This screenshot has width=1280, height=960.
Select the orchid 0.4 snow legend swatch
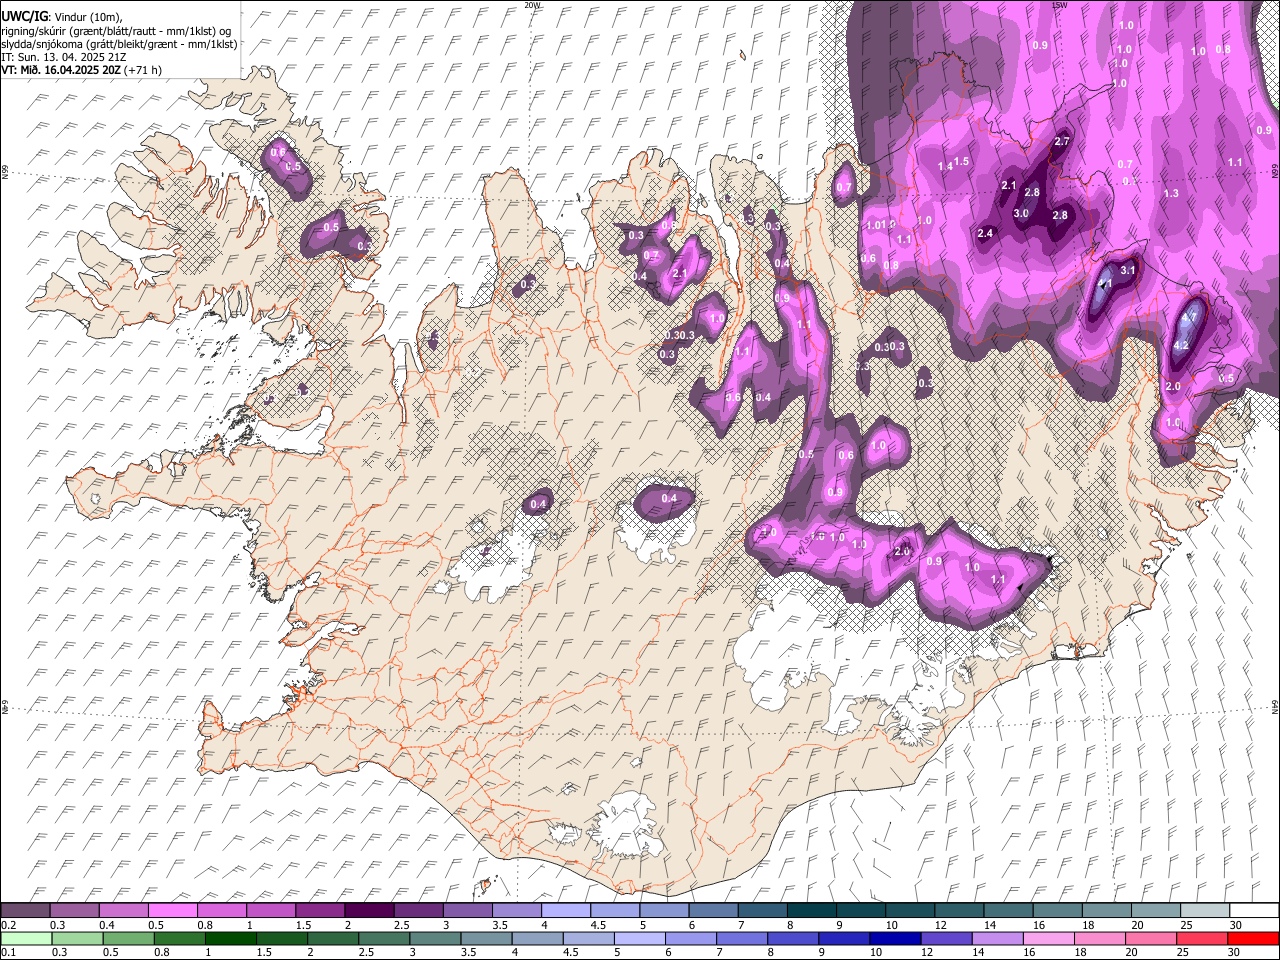coord(123,910)
